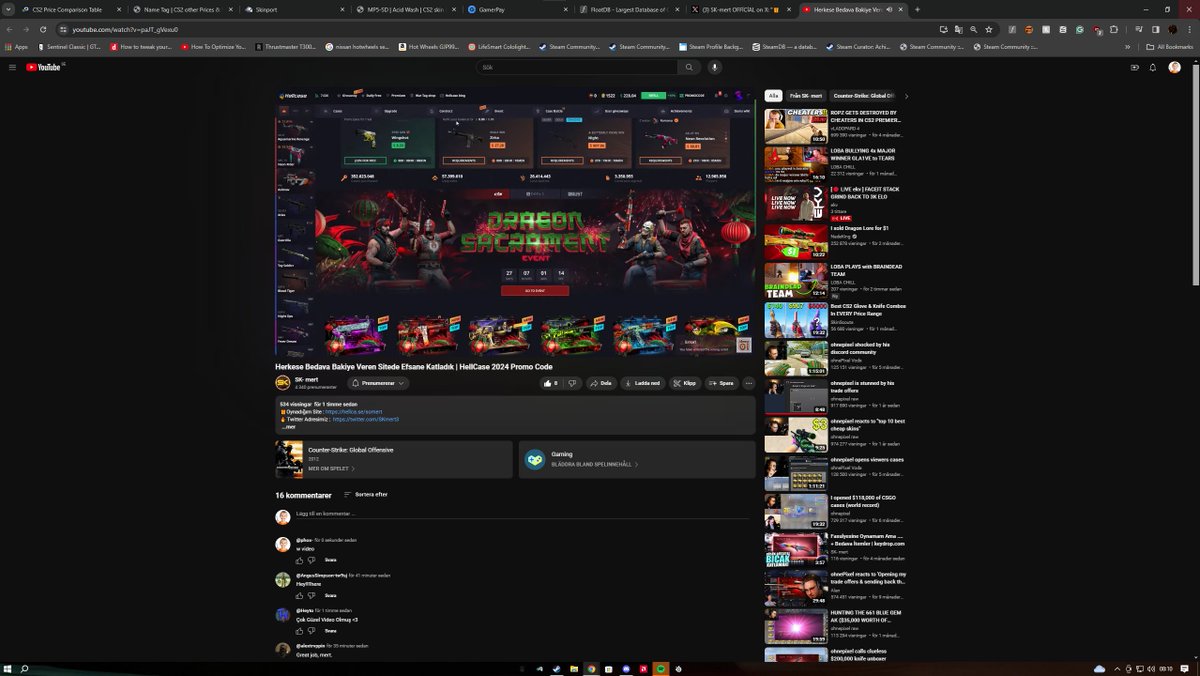Image resolution: width=1200 pixels, height=676 pixels.
Task: Open 'I sold Dragon Lore for $1' thumbnail
Action: (796, 242)
